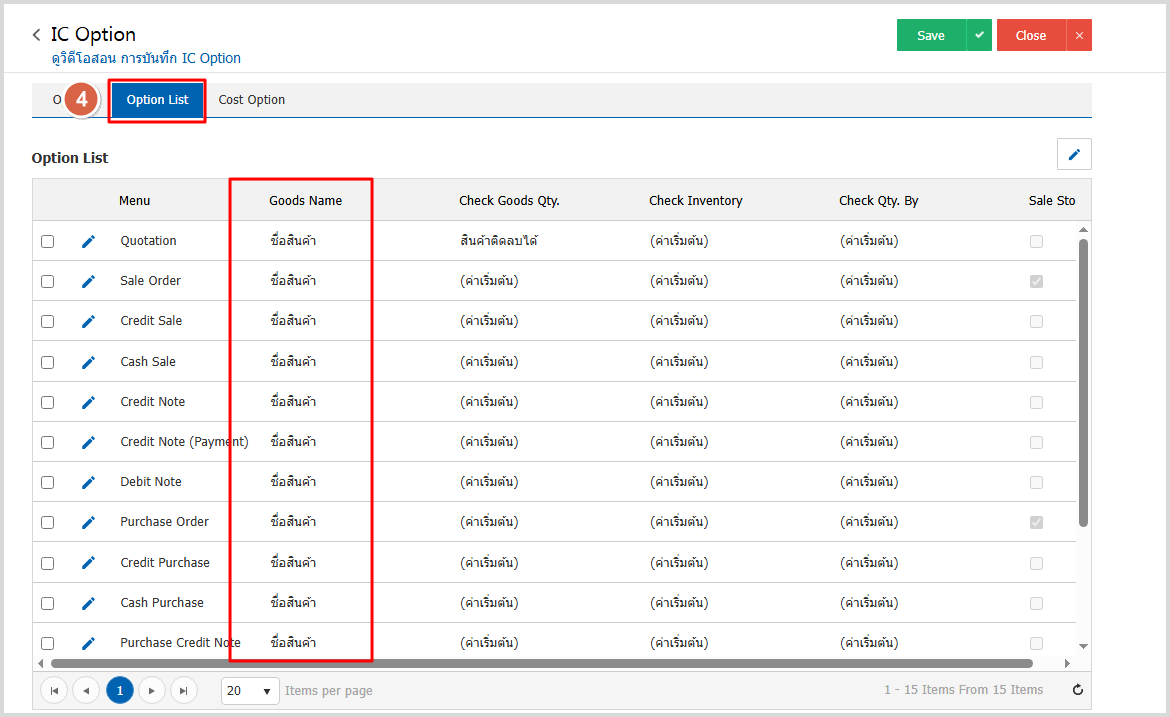This screenshot has width=1170, height=717.
Task: Click the pencil icon beside Purchase Order
Action: coord(88,522)
